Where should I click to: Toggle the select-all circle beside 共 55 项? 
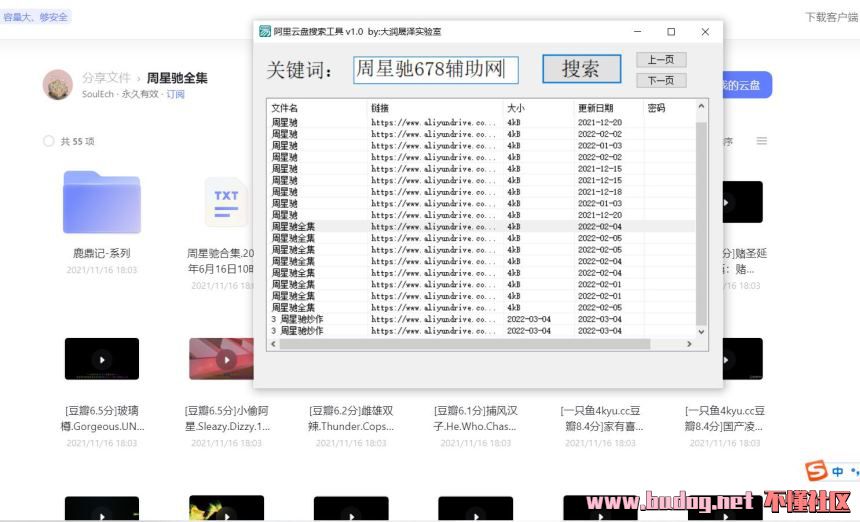[49, 142]
